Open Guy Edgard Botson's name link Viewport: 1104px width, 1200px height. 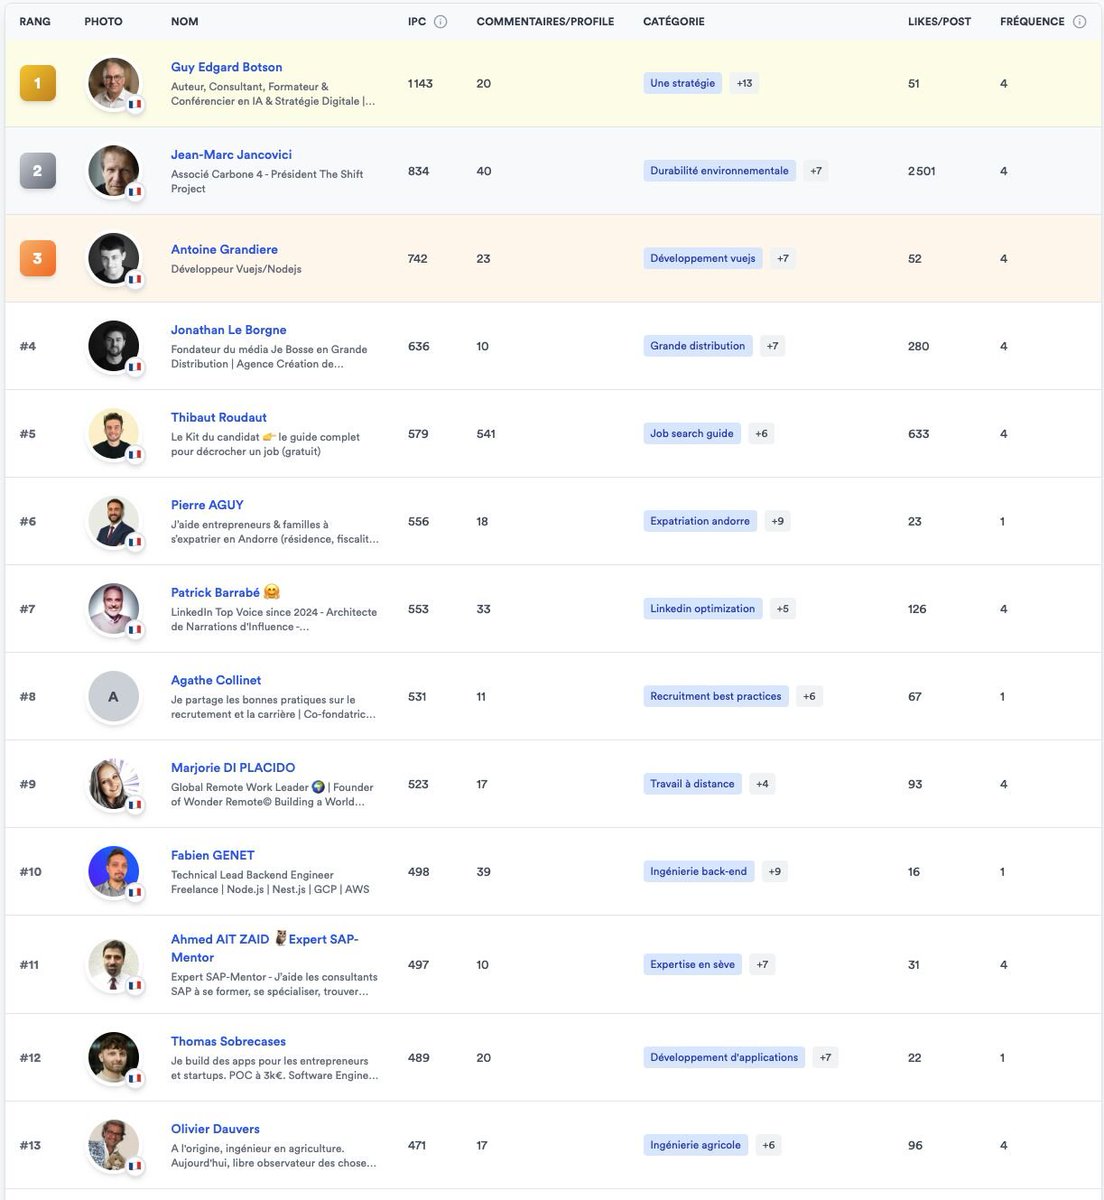[x=227, y=67]
